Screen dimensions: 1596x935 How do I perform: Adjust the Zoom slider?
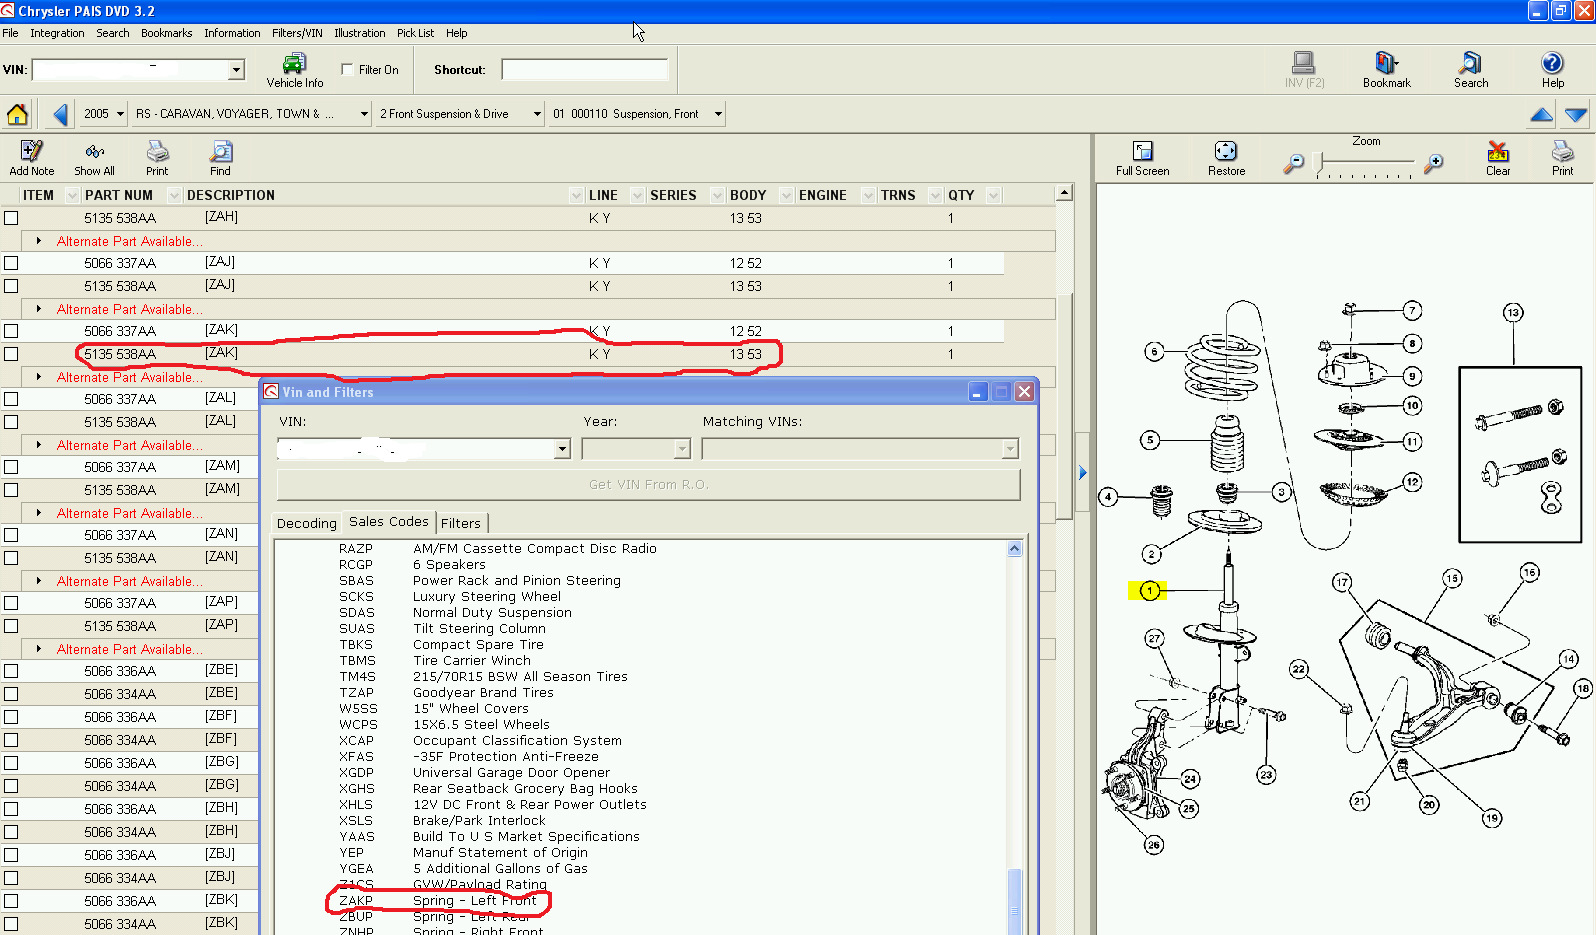(1321, 162)
